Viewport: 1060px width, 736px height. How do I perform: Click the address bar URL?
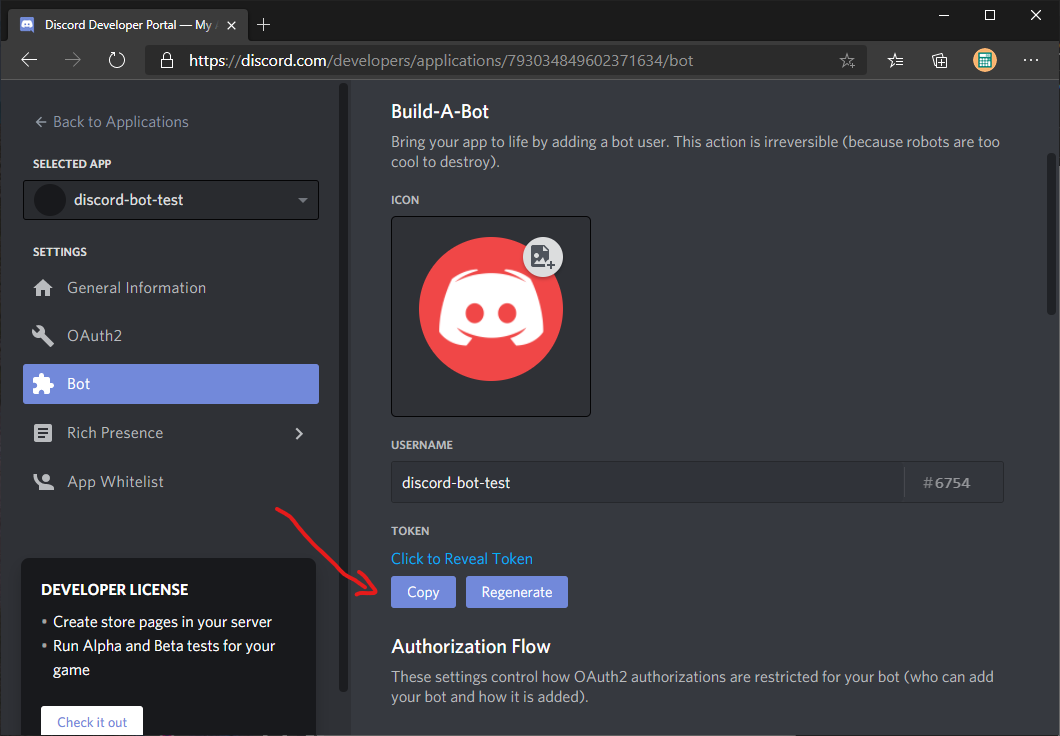click(x=441, y=61)
